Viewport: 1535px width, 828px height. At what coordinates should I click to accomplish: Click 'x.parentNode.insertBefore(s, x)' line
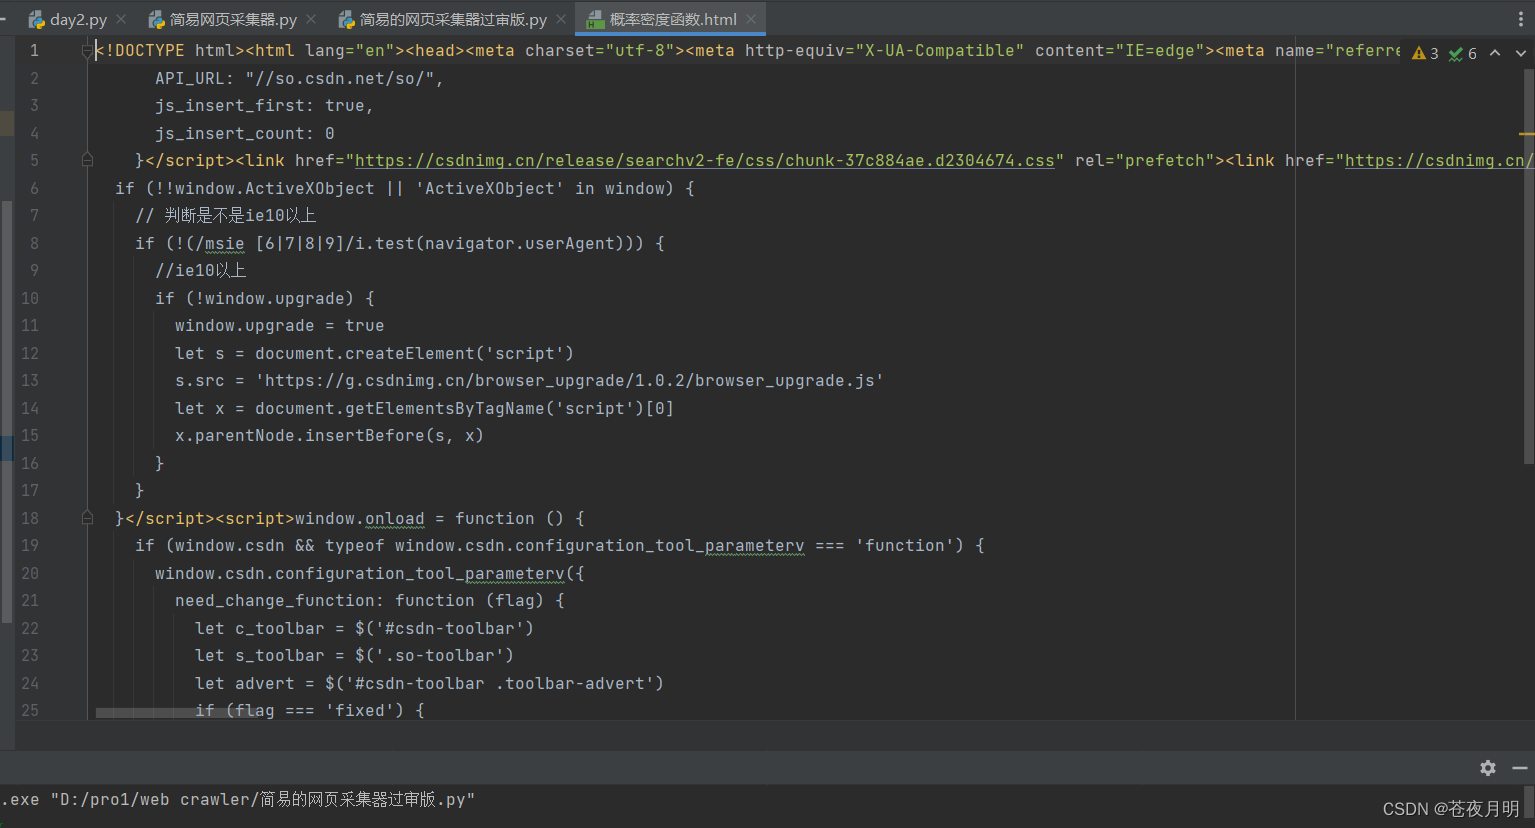(329, 435)
